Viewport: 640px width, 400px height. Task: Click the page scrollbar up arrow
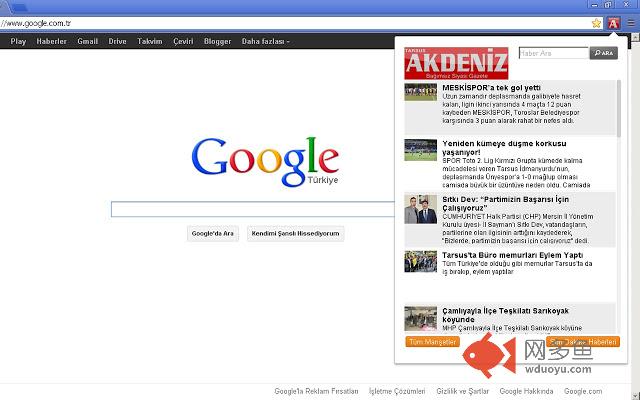click(636, 37)
